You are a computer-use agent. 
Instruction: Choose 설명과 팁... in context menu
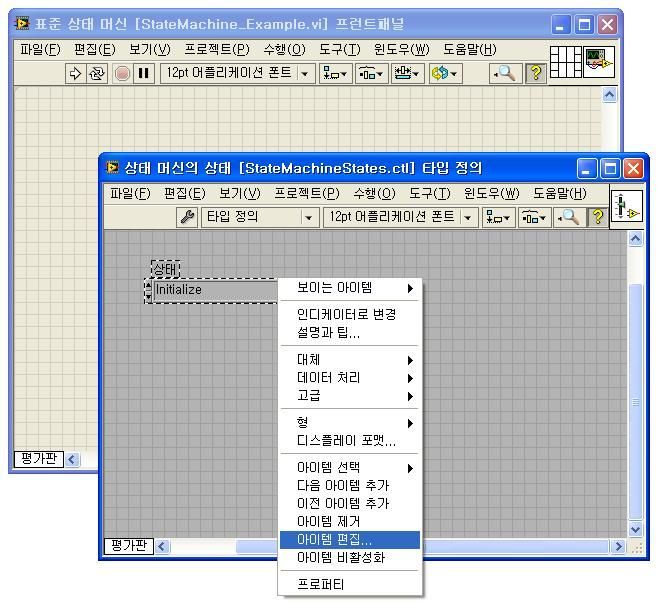pyautogui.click(x=350, y=333)
